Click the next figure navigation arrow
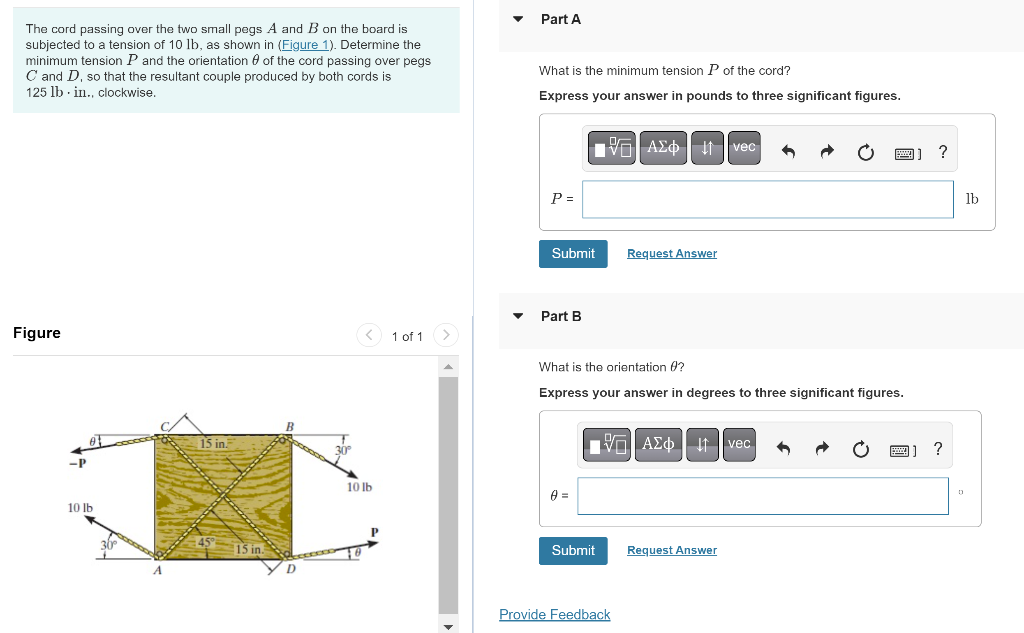Image resolution: width=1024 pixels, height=633 pixels. click(445, 335)
